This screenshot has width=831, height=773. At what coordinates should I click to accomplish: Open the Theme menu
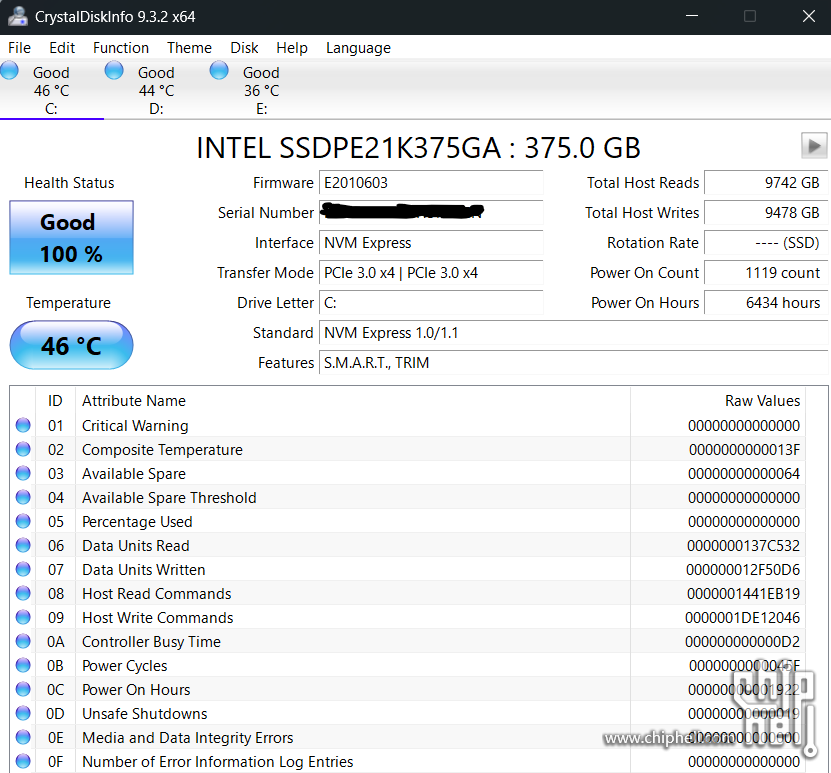189,48
